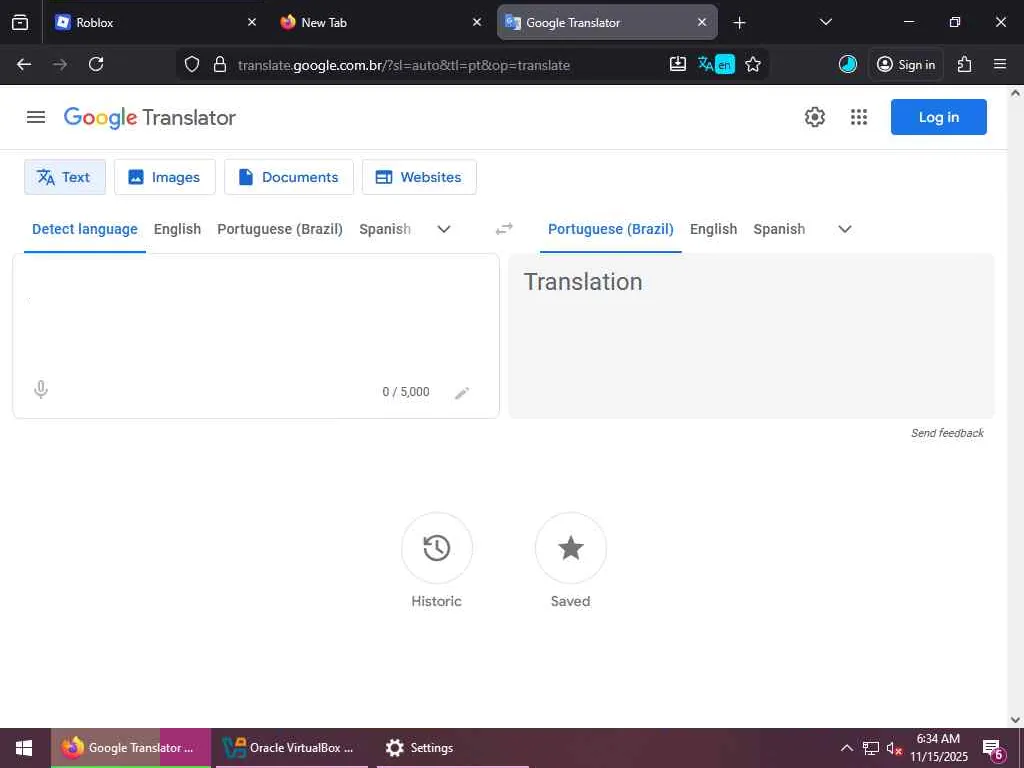This screenshot has height=768, width=1024.
Task: Open Firefox page translation icon
Action: [716, 64]
